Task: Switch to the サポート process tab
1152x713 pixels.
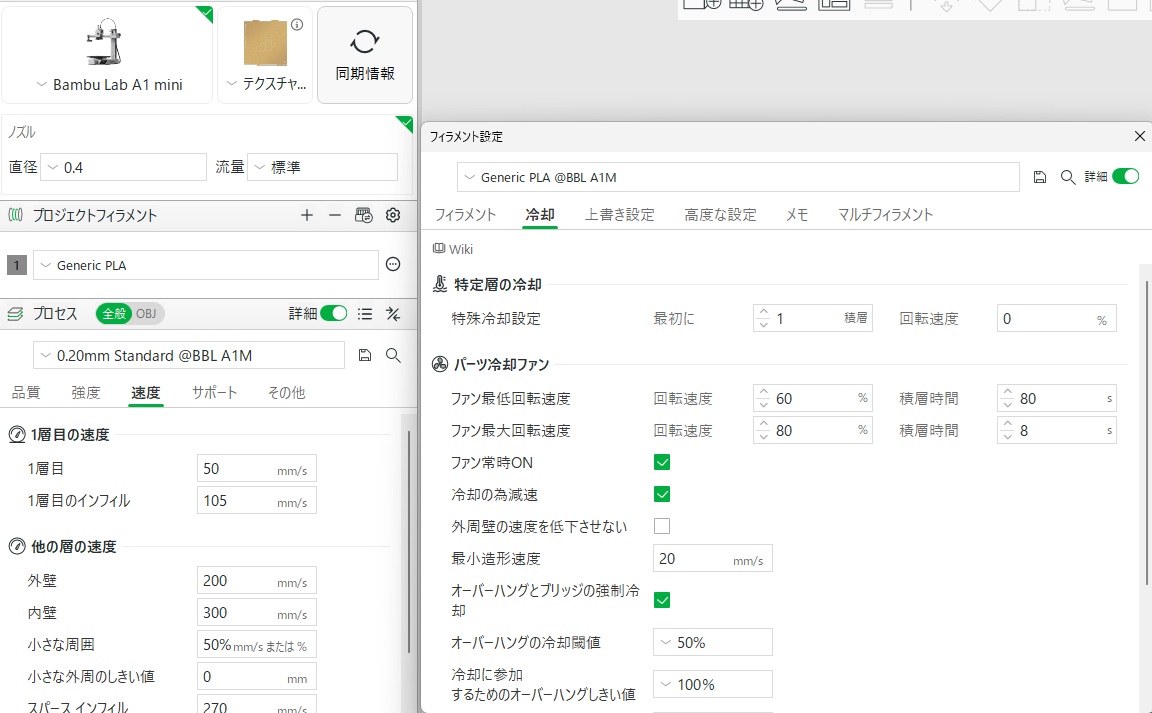Action: (214, 393)
